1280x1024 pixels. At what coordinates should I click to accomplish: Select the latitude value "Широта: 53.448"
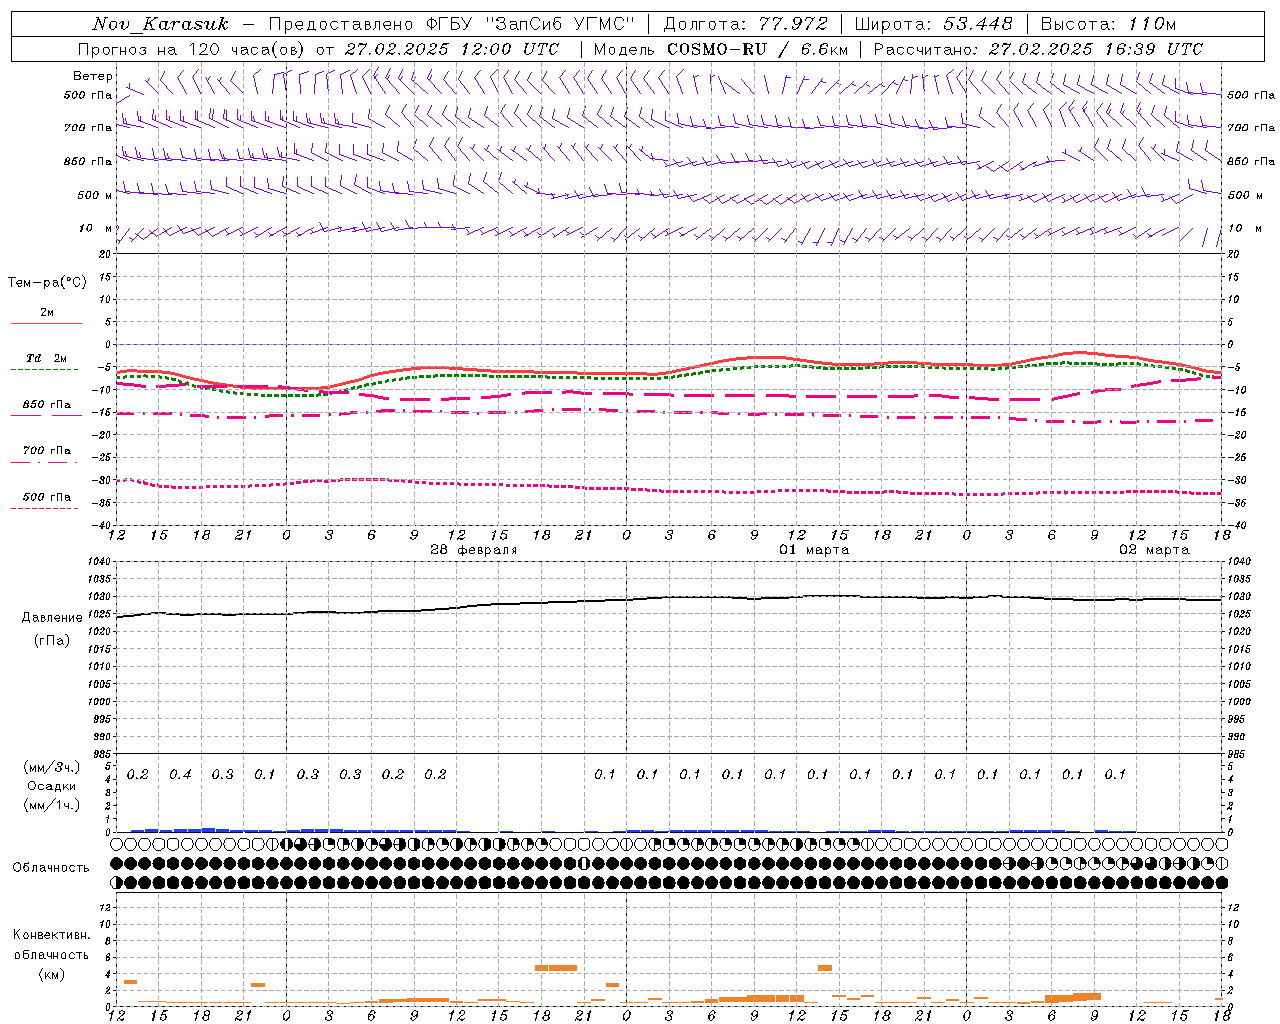[933, 24]
